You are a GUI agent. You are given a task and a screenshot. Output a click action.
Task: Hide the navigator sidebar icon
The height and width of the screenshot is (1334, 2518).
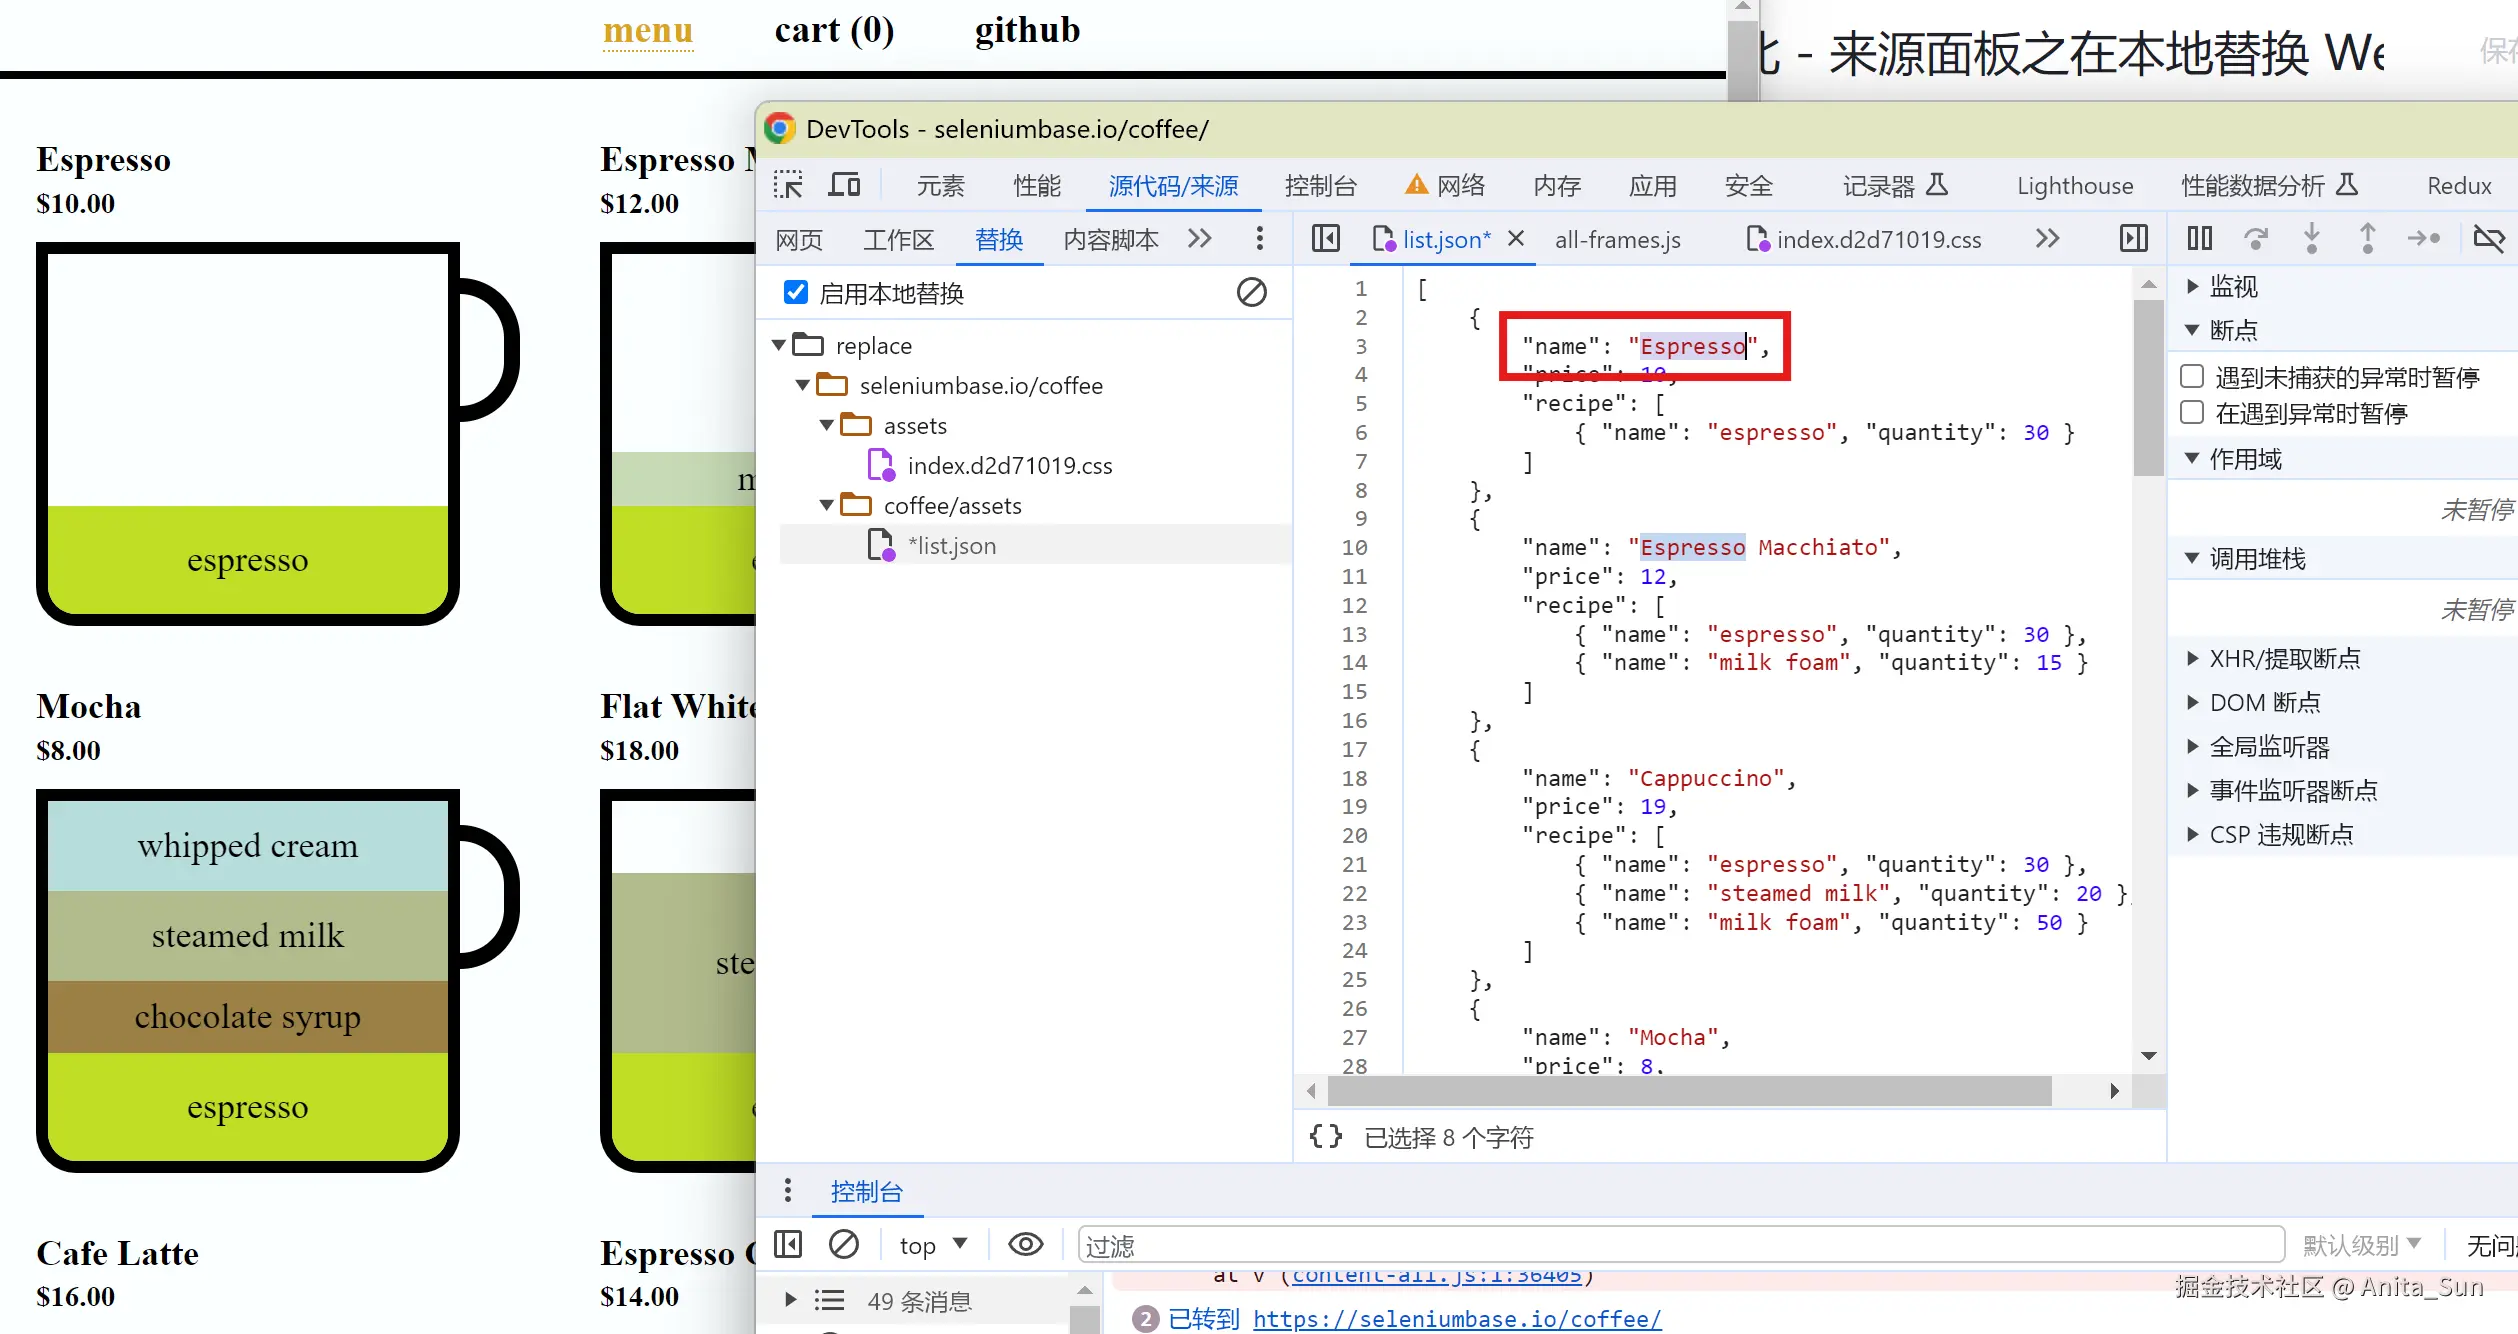pyautogui.click(x=1326, y=238)
